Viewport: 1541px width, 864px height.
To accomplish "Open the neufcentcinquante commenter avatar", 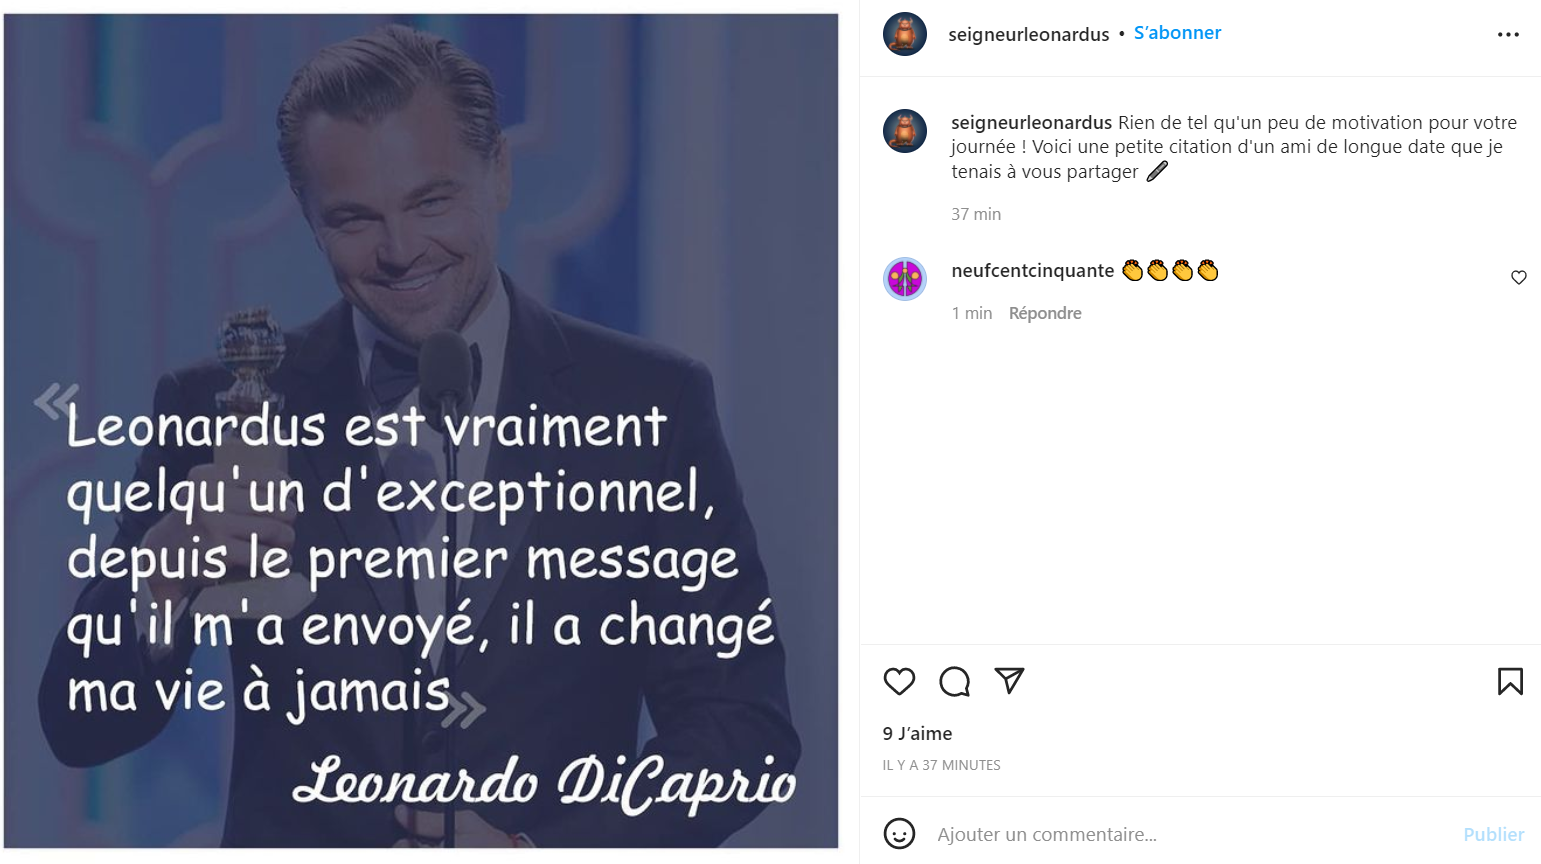I will click(x=905, y=279).
